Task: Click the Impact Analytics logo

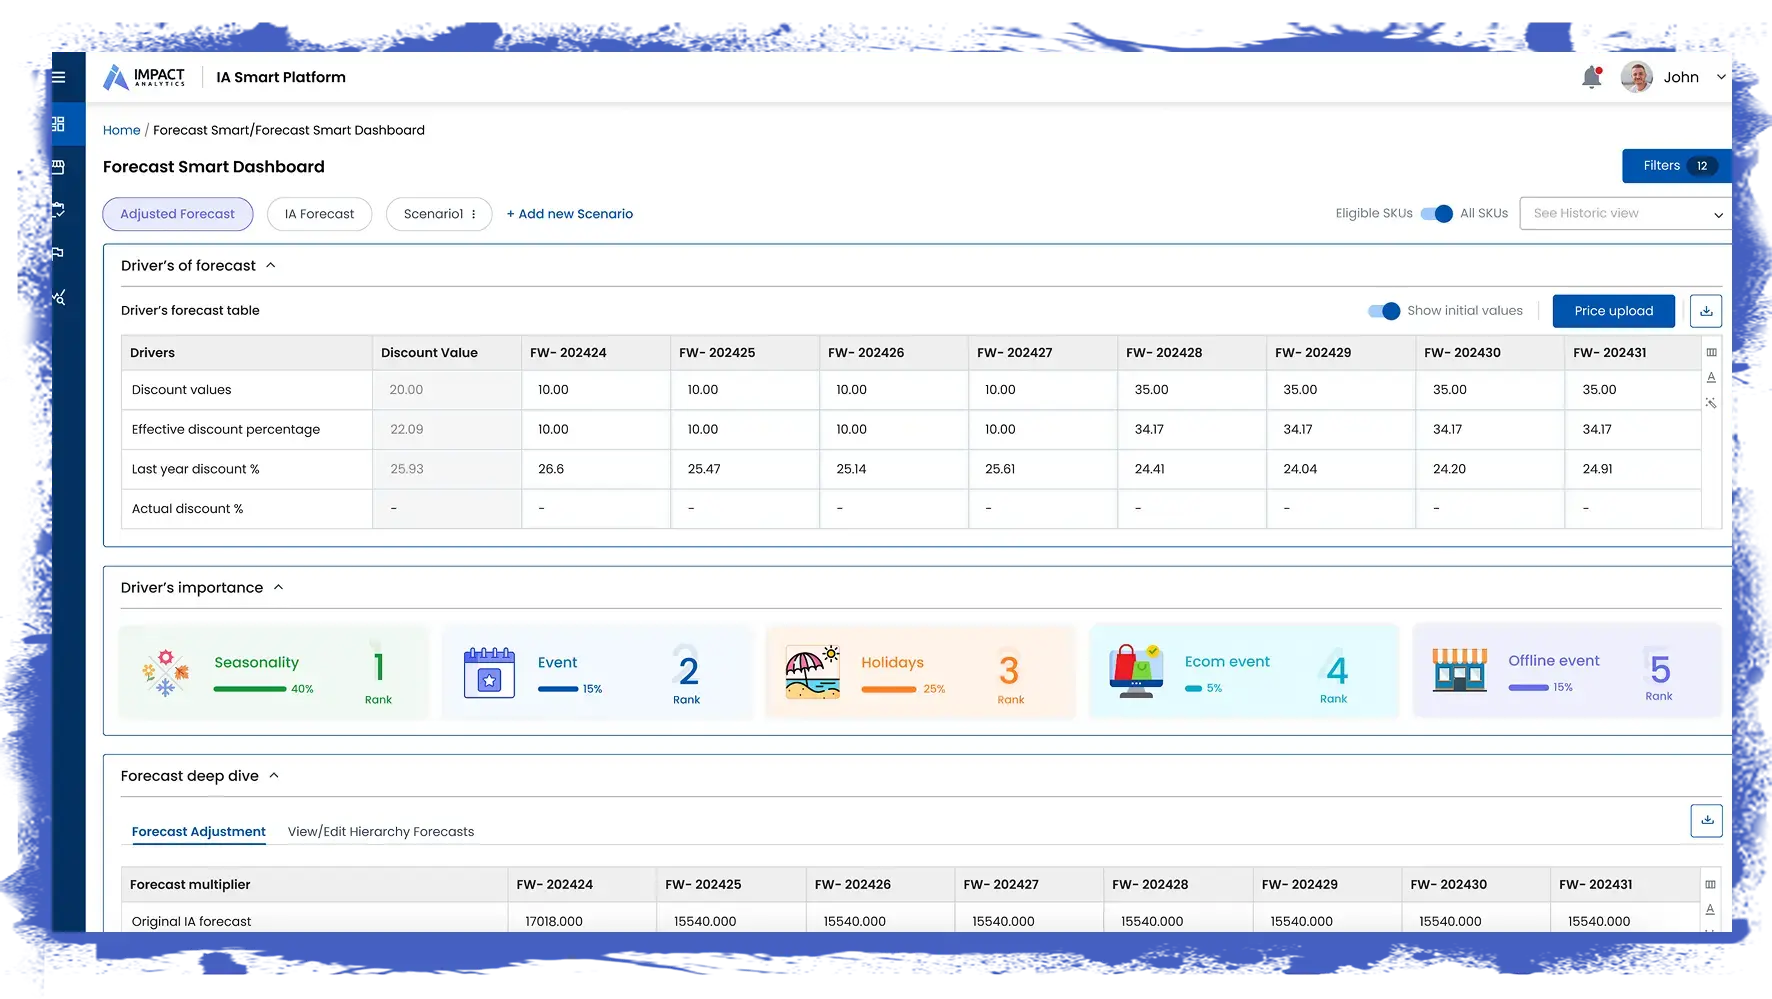Action: [144, 77]
